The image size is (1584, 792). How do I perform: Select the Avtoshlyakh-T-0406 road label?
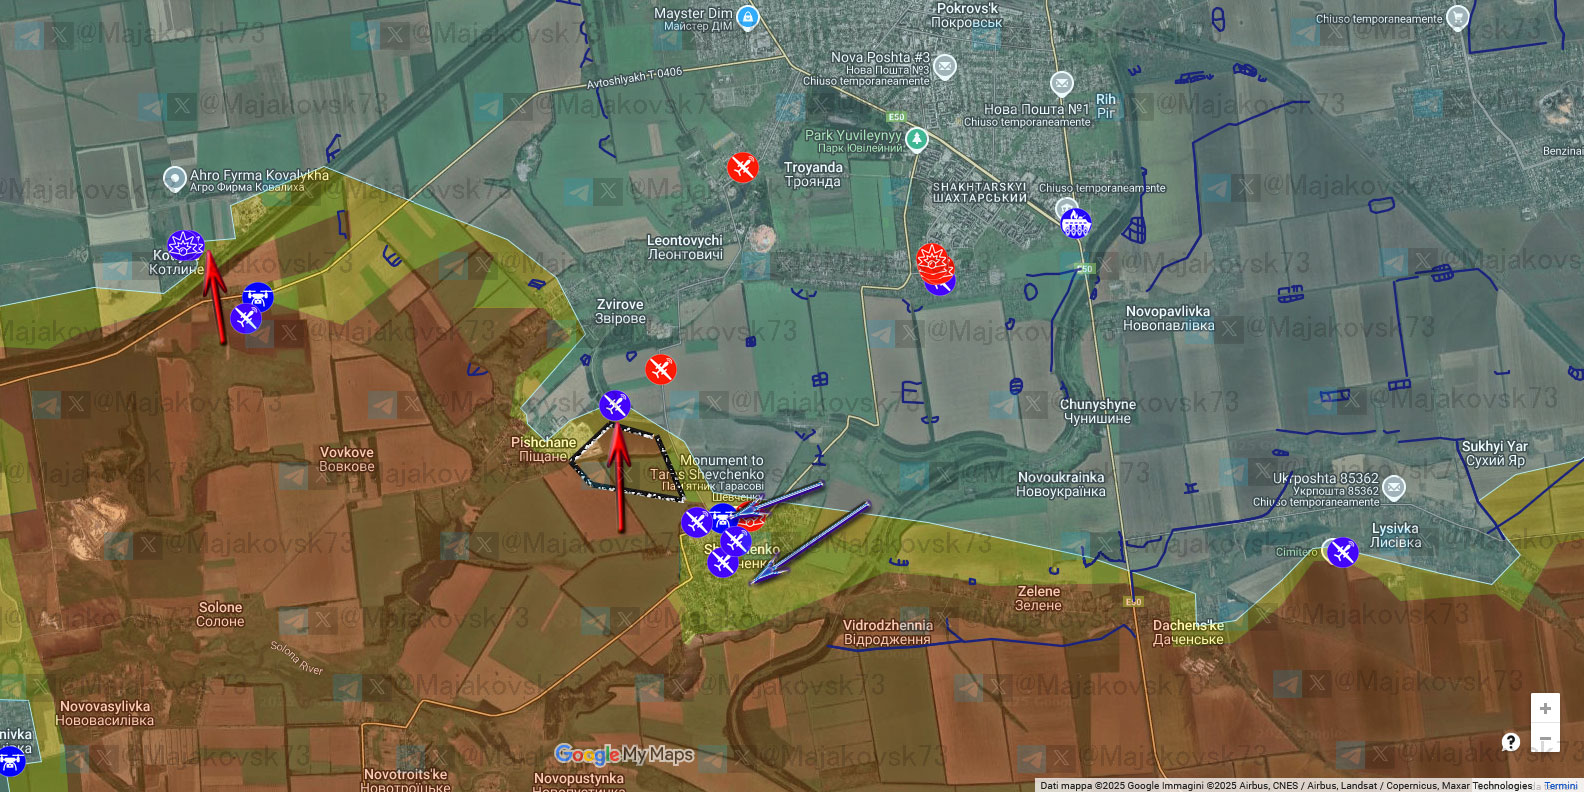tap(634, 78)
